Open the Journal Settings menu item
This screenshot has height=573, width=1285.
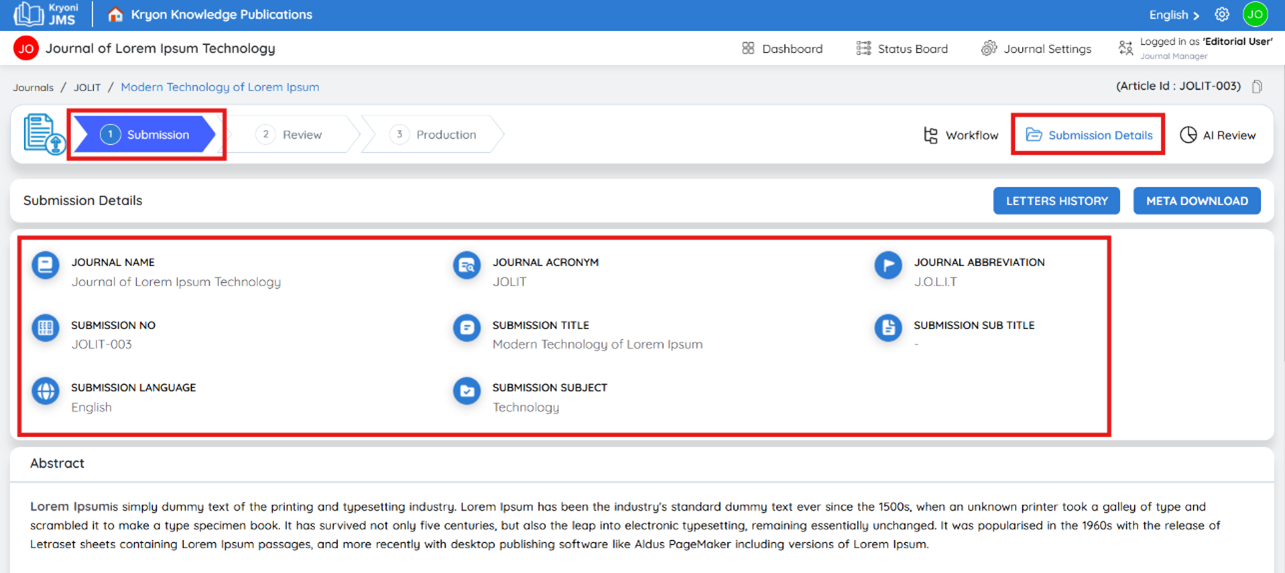tap(1036, 48)
